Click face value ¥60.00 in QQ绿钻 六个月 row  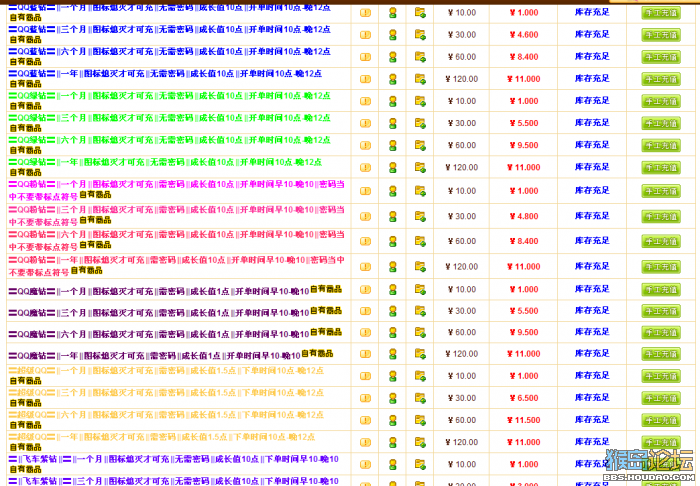click(462, 145)
